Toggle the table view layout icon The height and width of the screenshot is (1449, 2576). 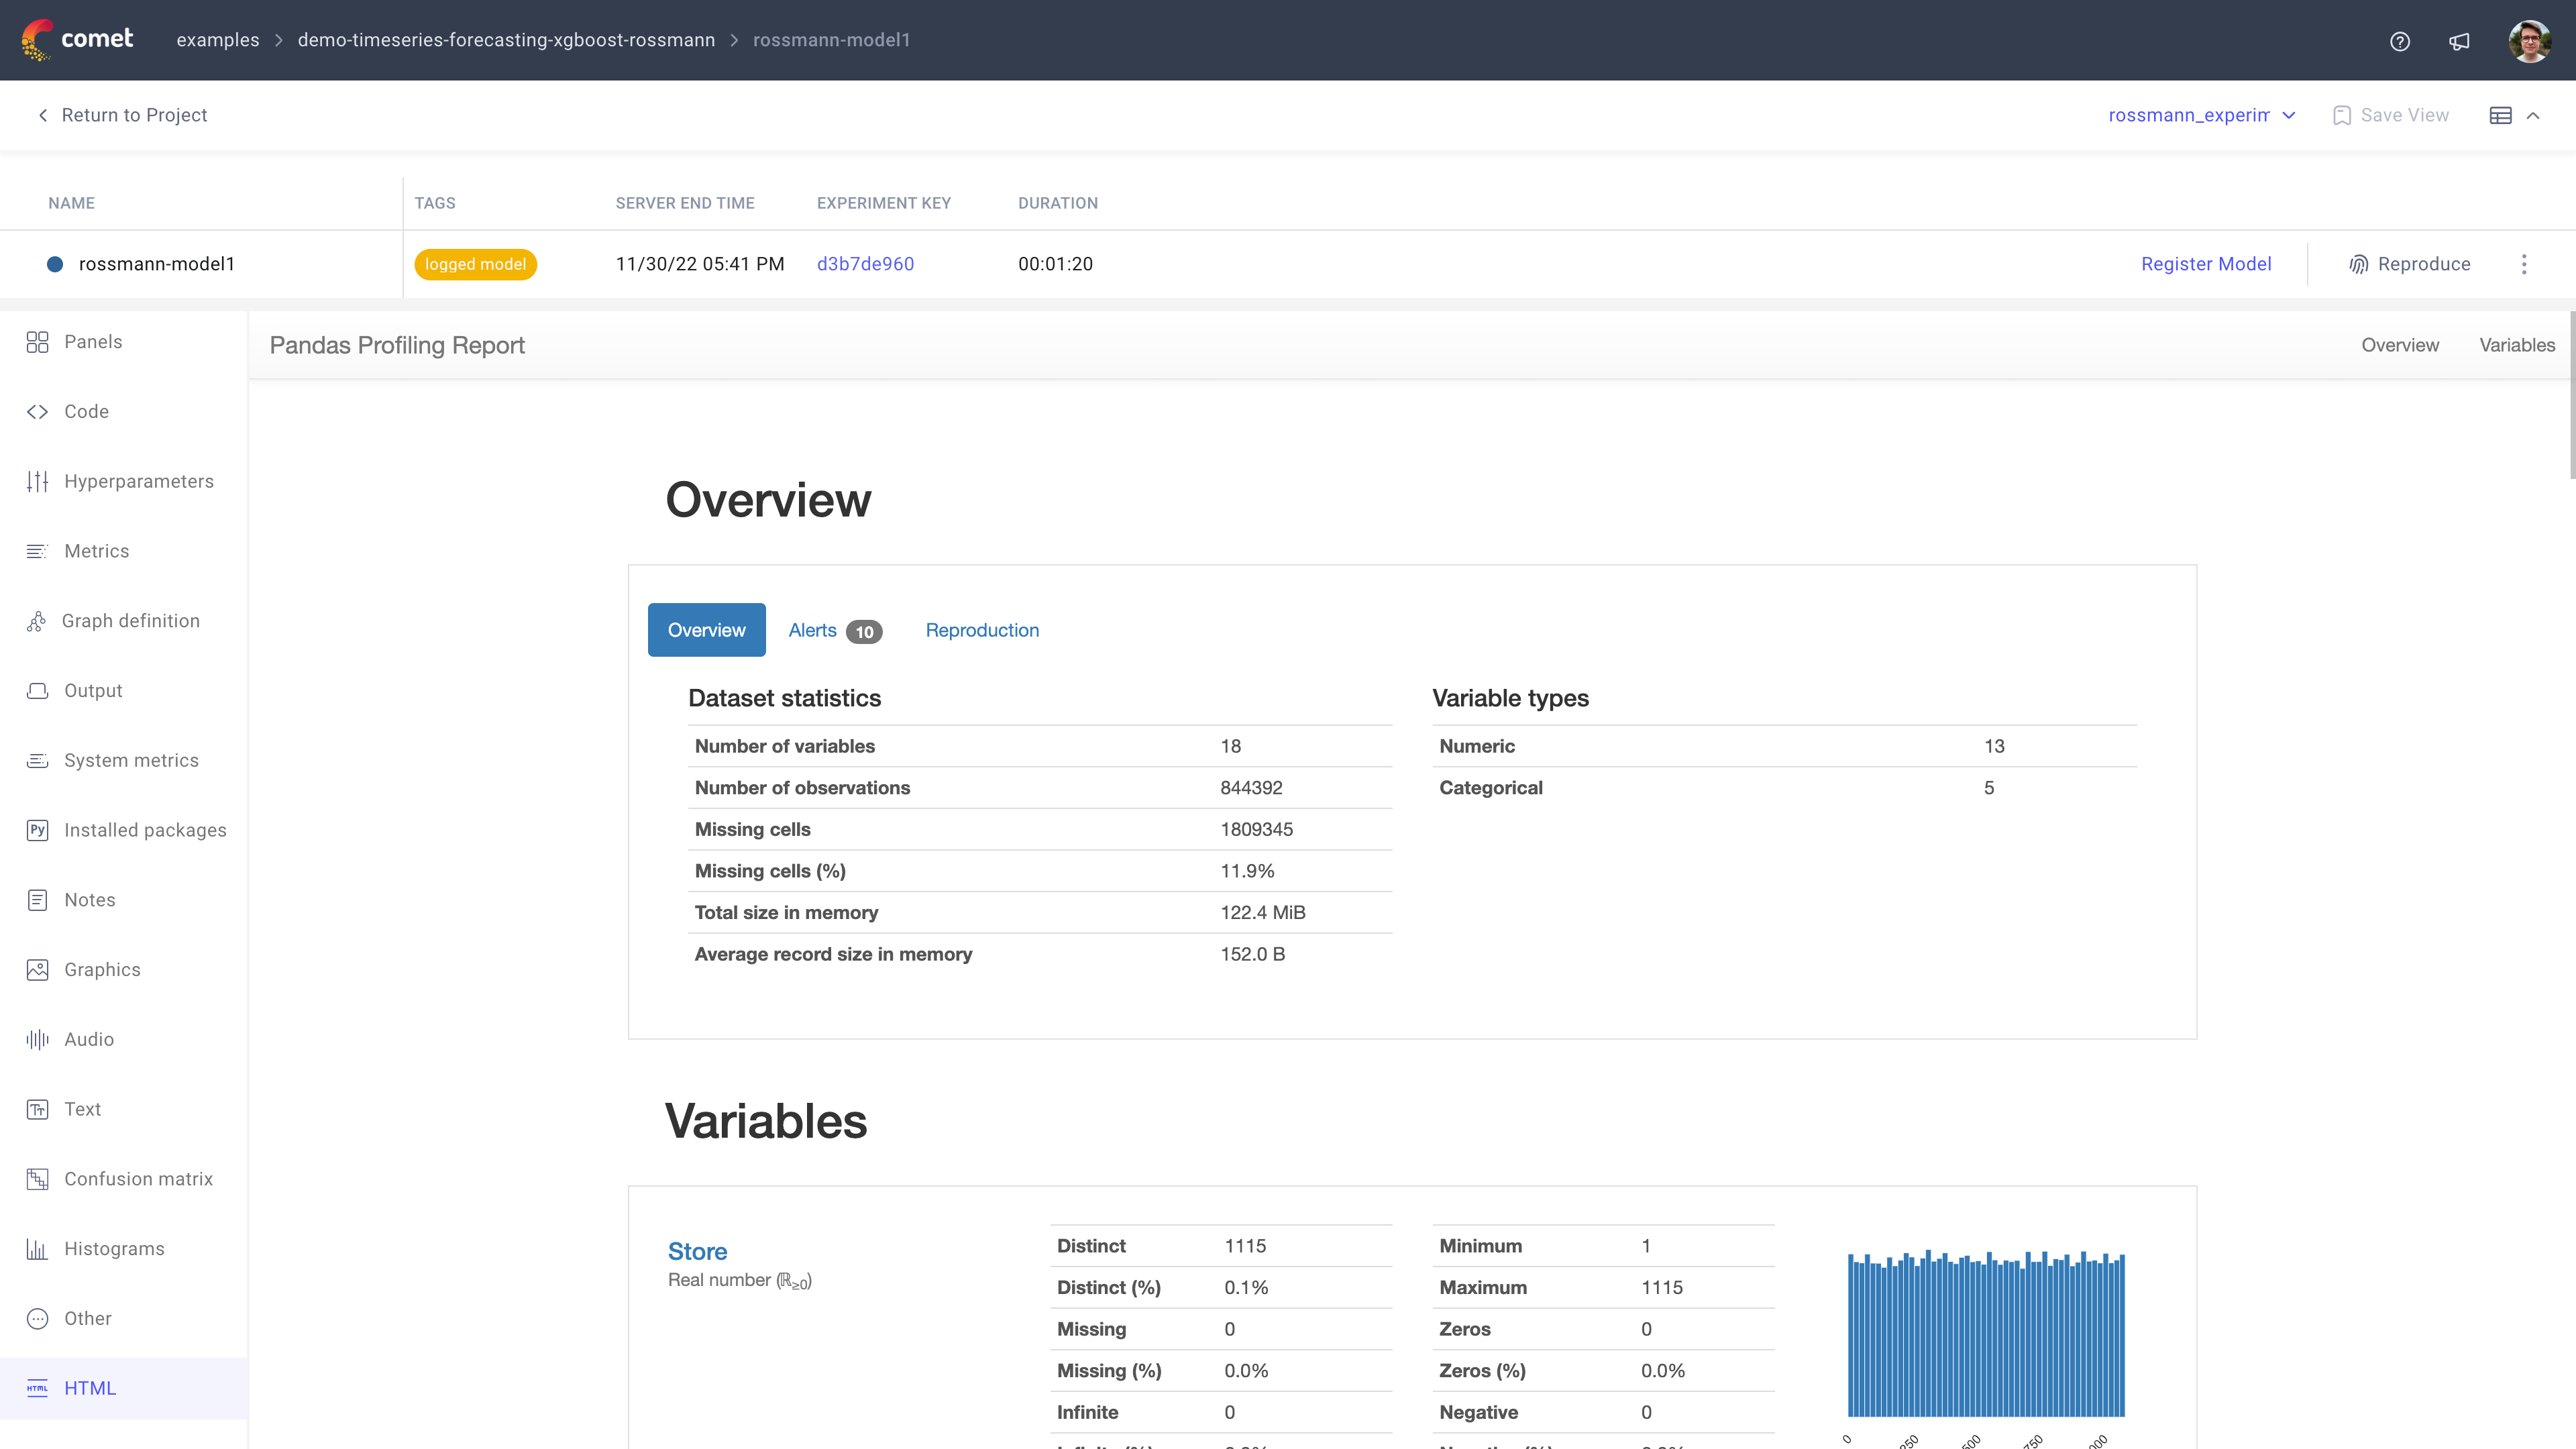pyautogui.click(x=2501, y=115)
